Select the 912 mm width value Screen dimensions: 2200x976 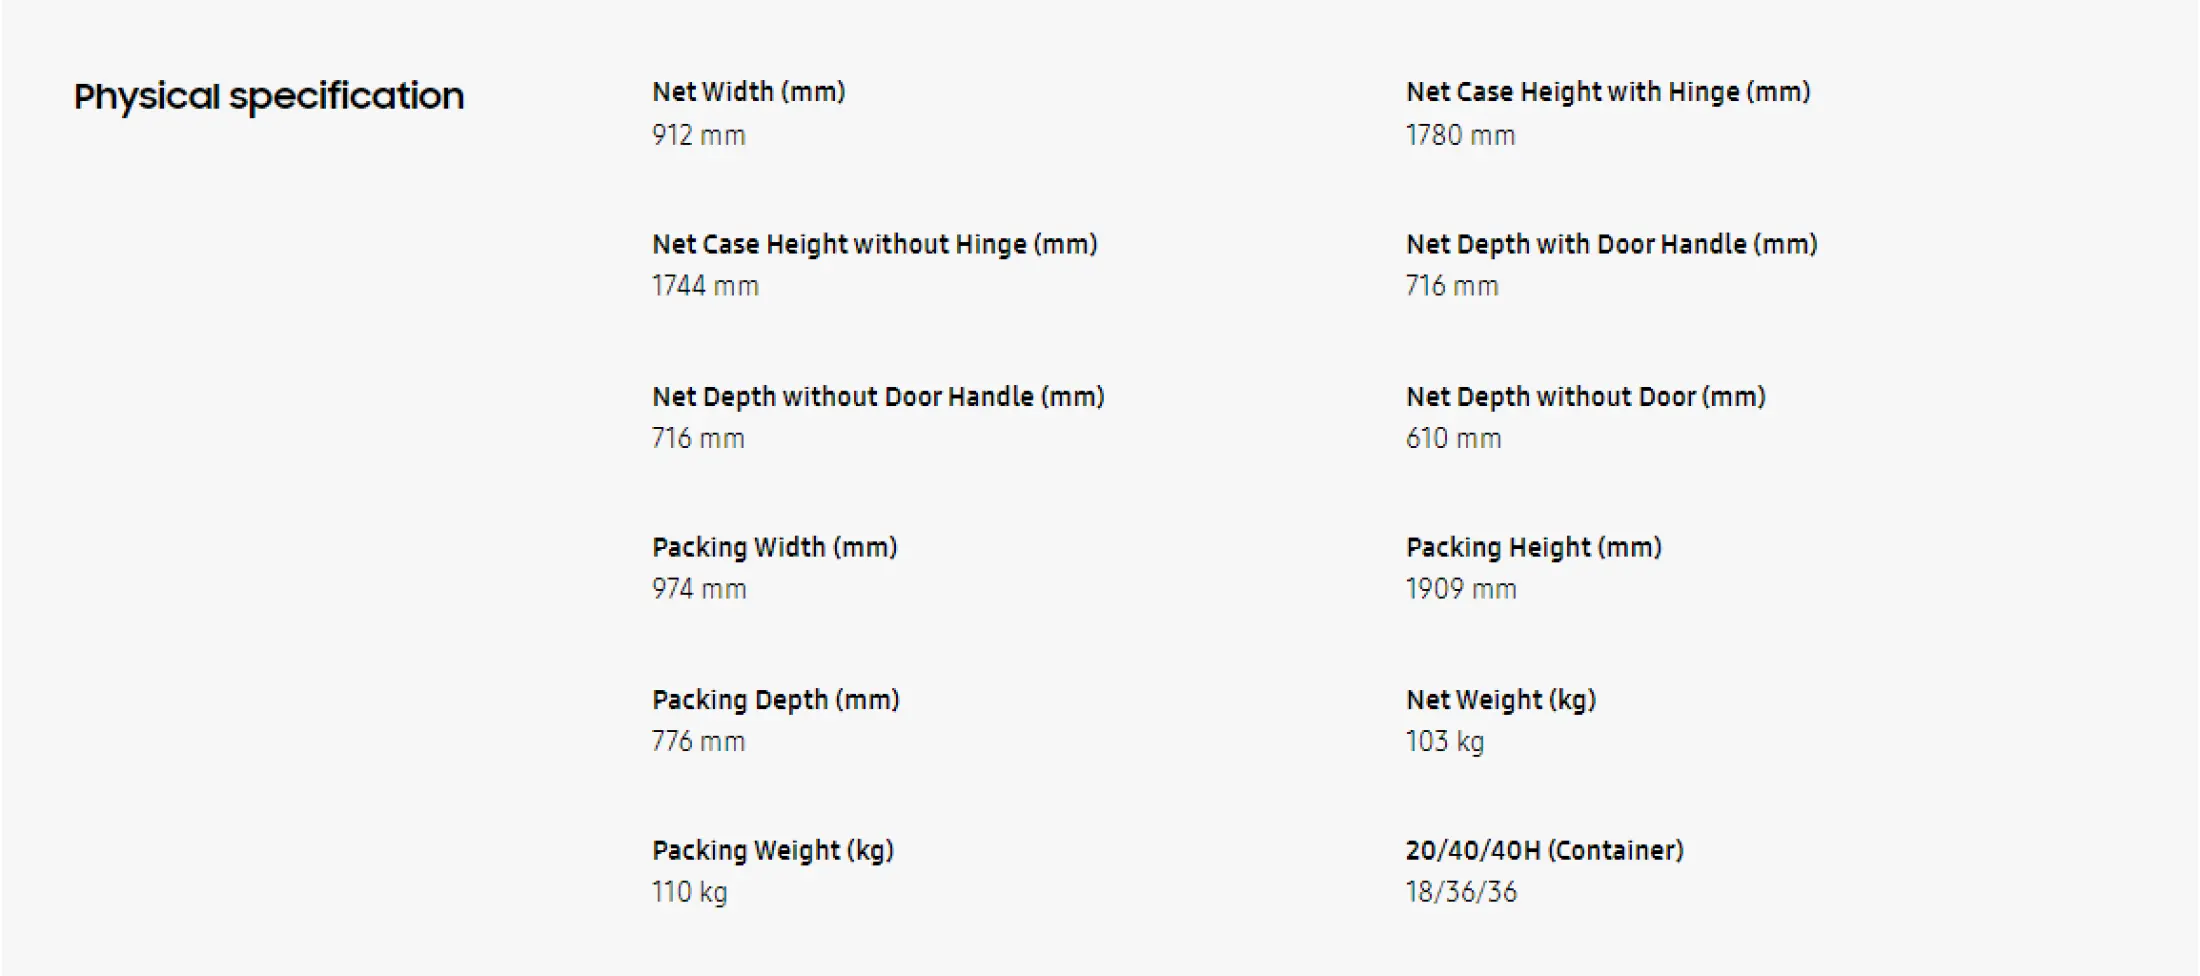(x=698, y=135)
